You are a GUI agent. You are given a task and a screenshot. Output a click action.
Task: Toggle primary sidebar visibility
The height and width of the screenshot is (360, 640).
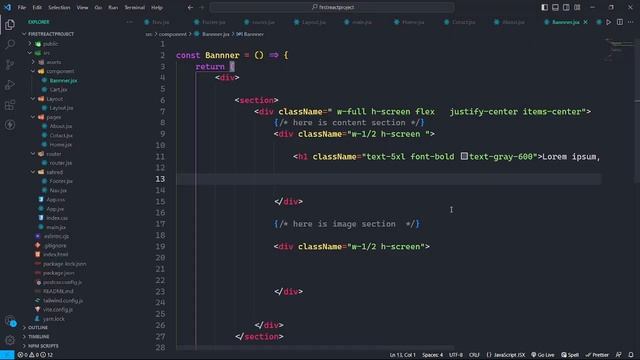[x=544, y=7]
